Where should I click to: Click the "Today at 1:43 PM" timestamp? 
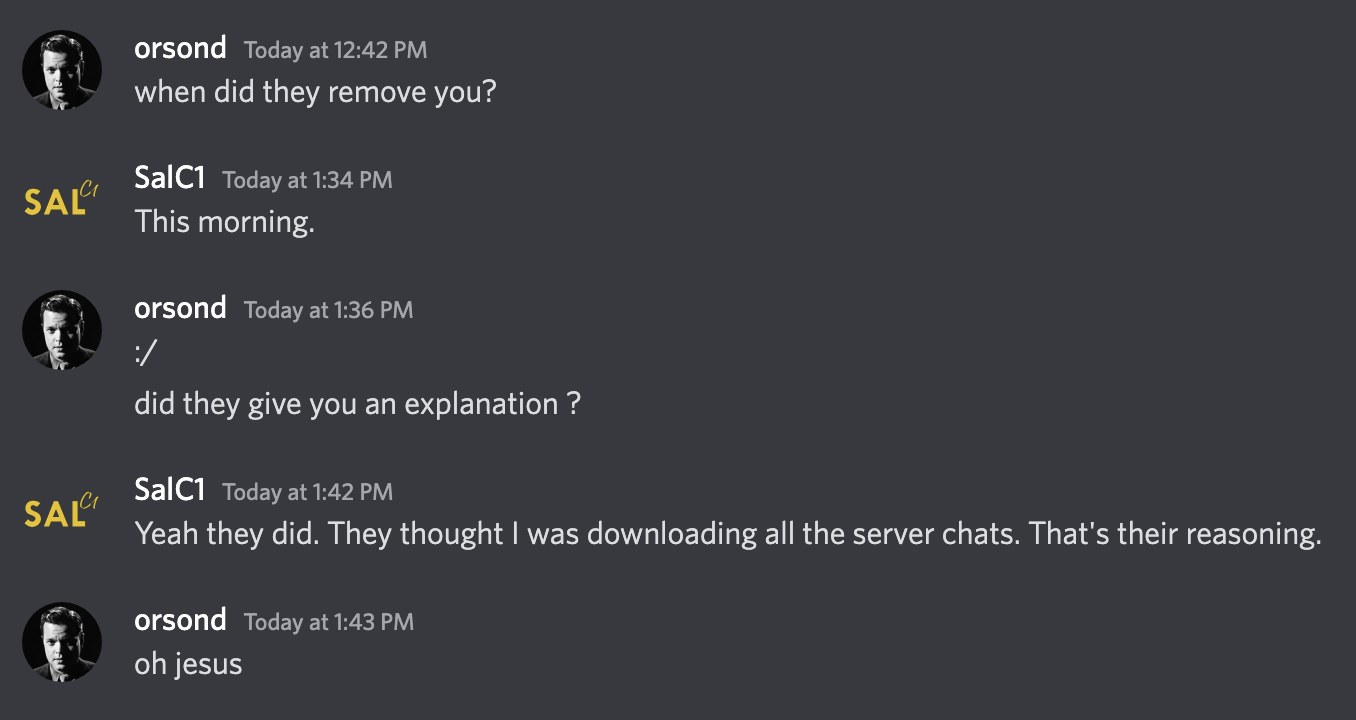[328, 622]
